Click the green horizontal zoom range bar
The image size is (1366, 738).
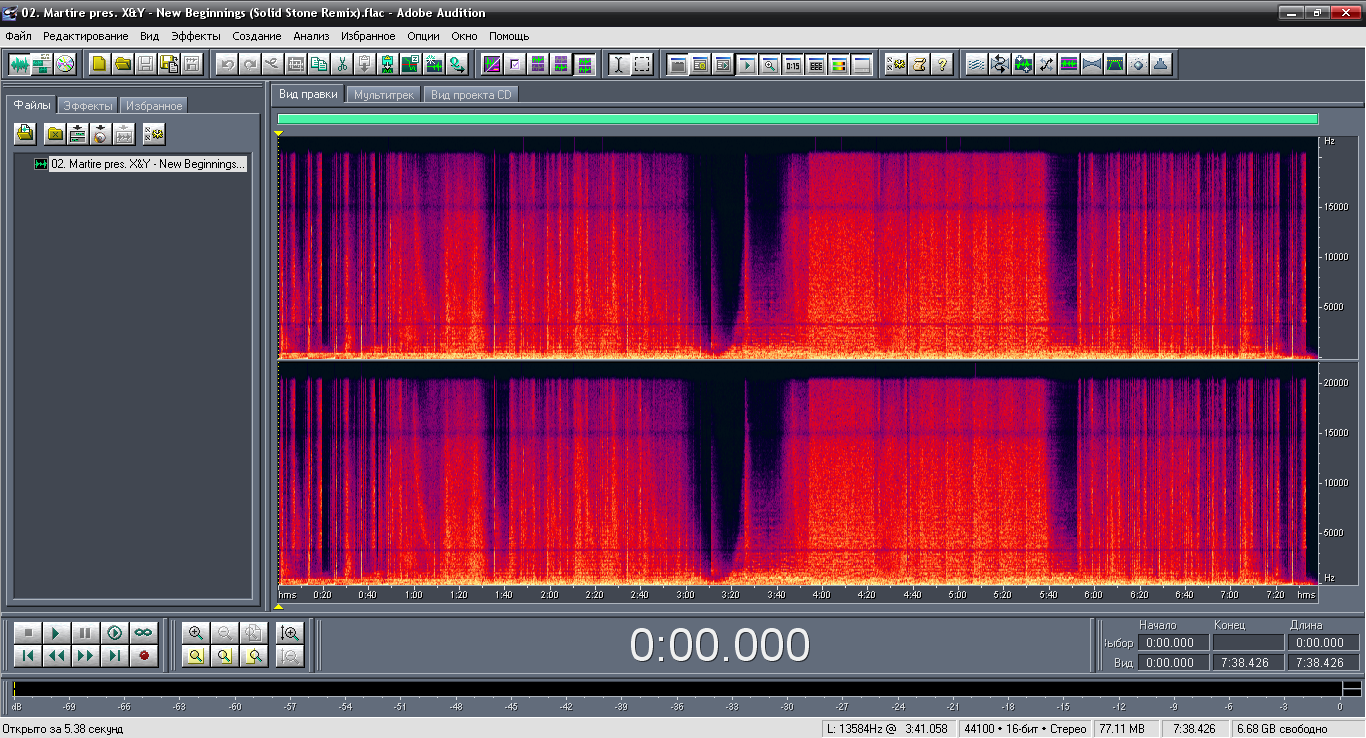797,119
